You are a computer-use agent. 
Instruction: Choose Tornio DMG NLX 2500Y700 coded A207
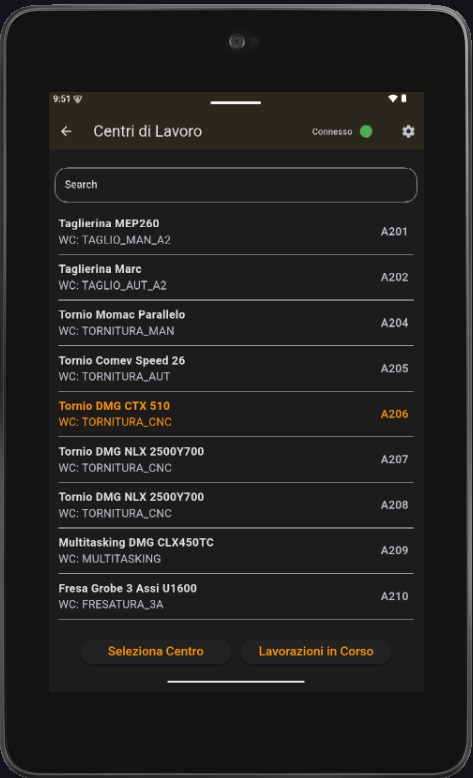pos(236,459)
